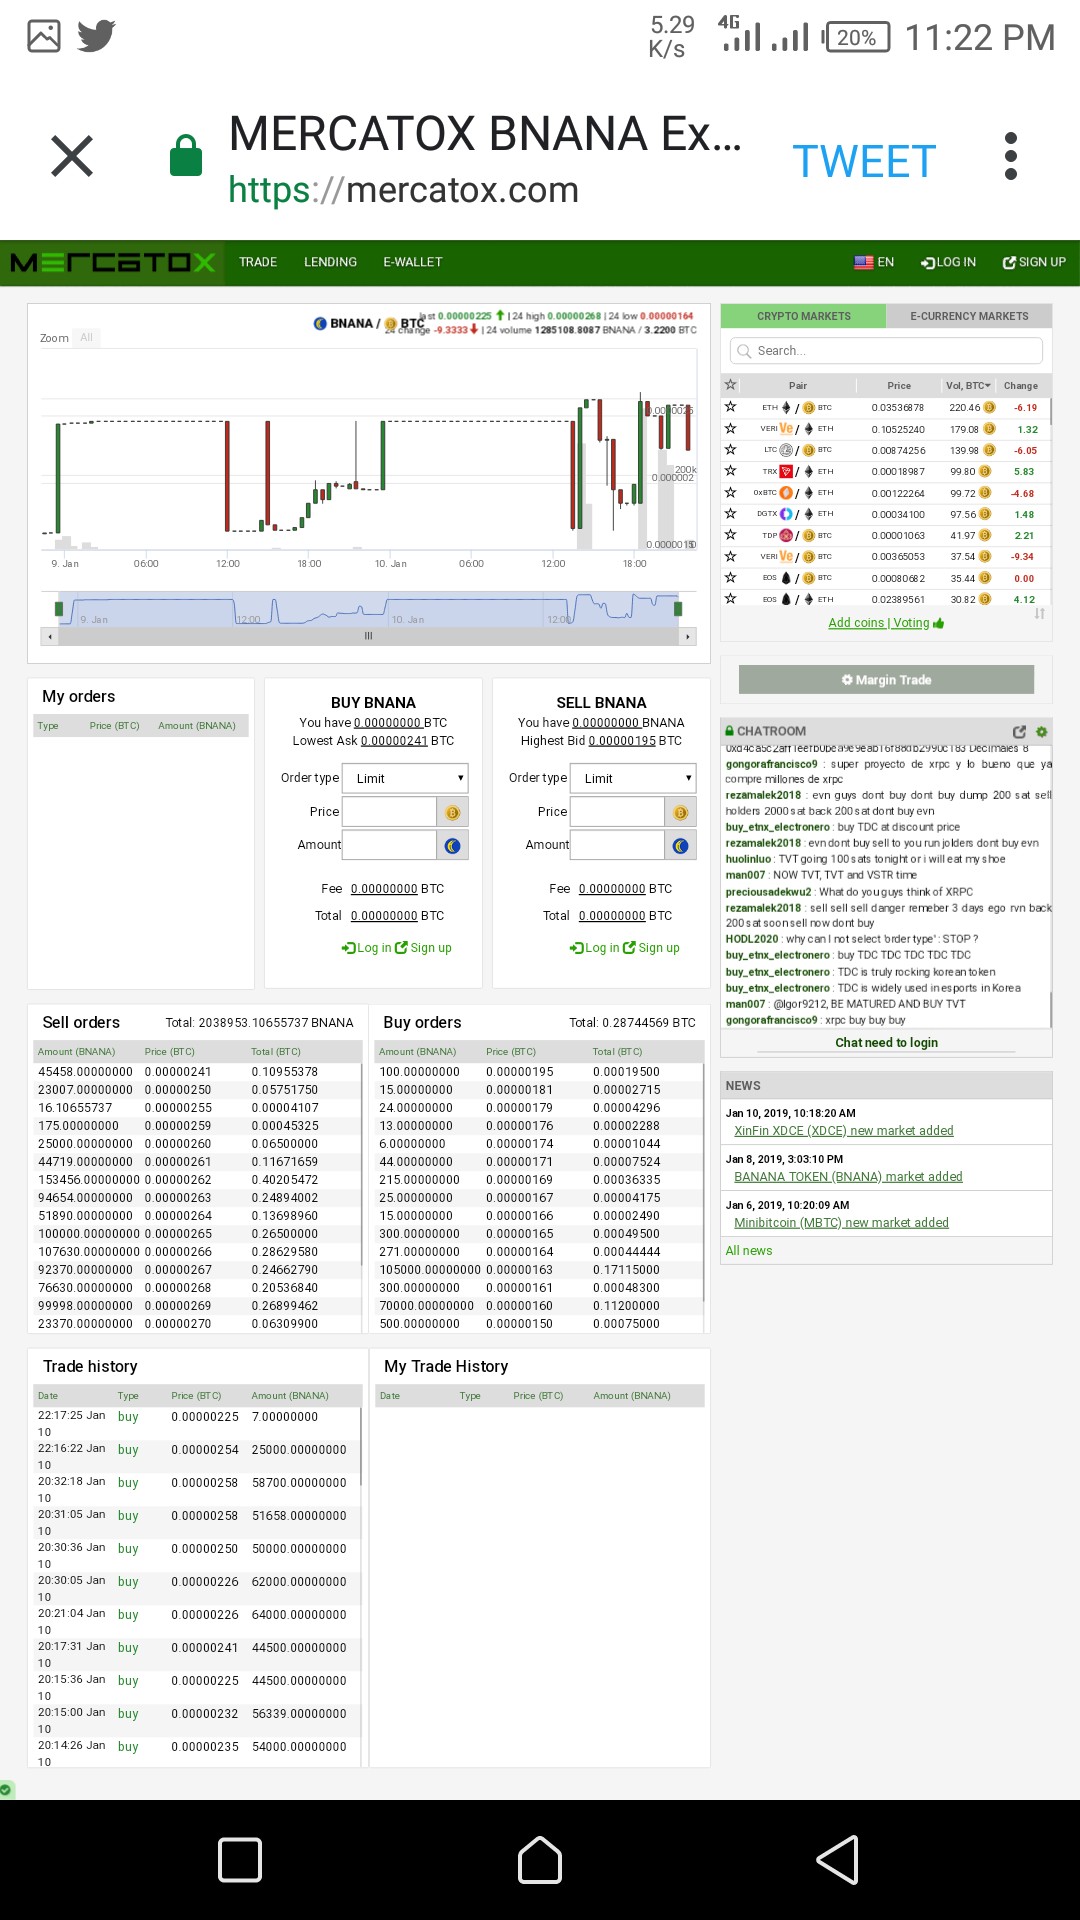The width and height of the screenshot is (1080, 1920).
Task: Open Minibitcoin MBTC new market news
Action: tap(841, 1223)
